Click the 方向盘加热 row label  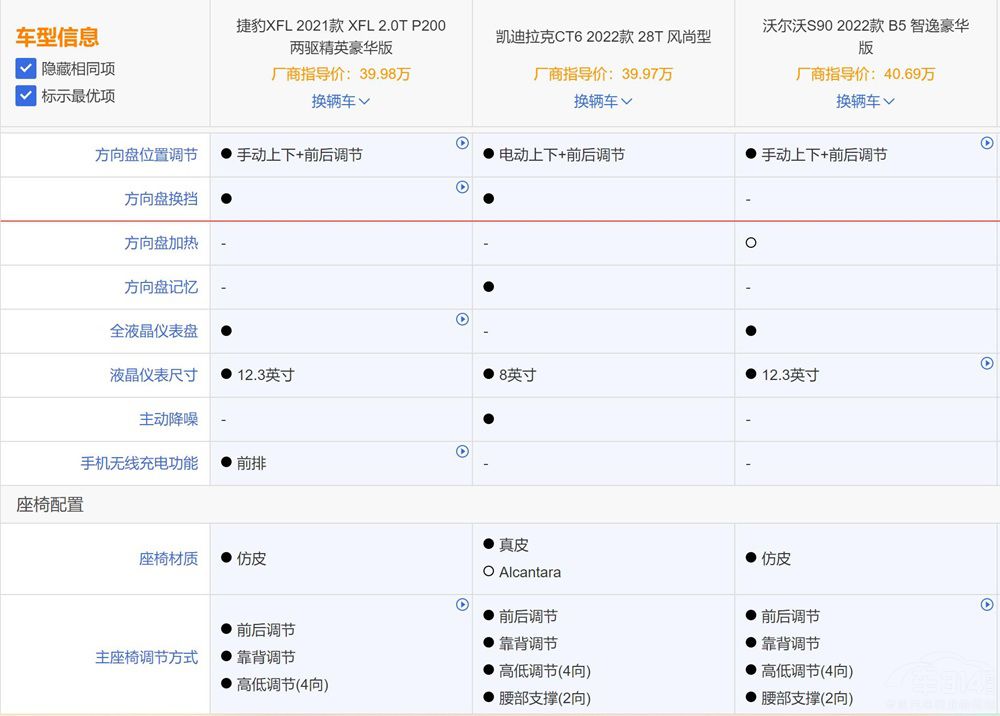point(160,243)
